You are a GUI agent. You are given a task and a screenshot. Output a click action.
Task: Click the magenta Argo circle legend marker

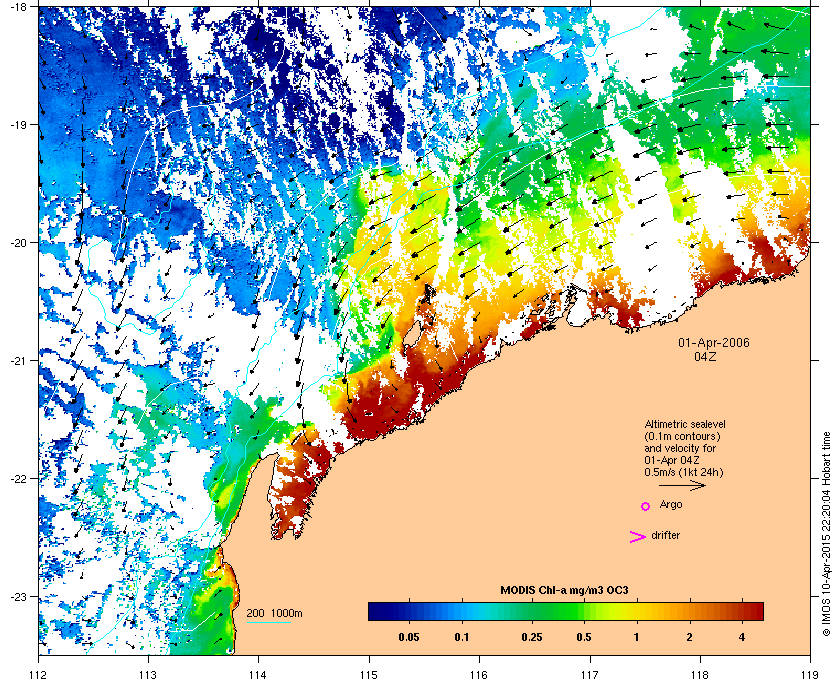tap(646, 506)
